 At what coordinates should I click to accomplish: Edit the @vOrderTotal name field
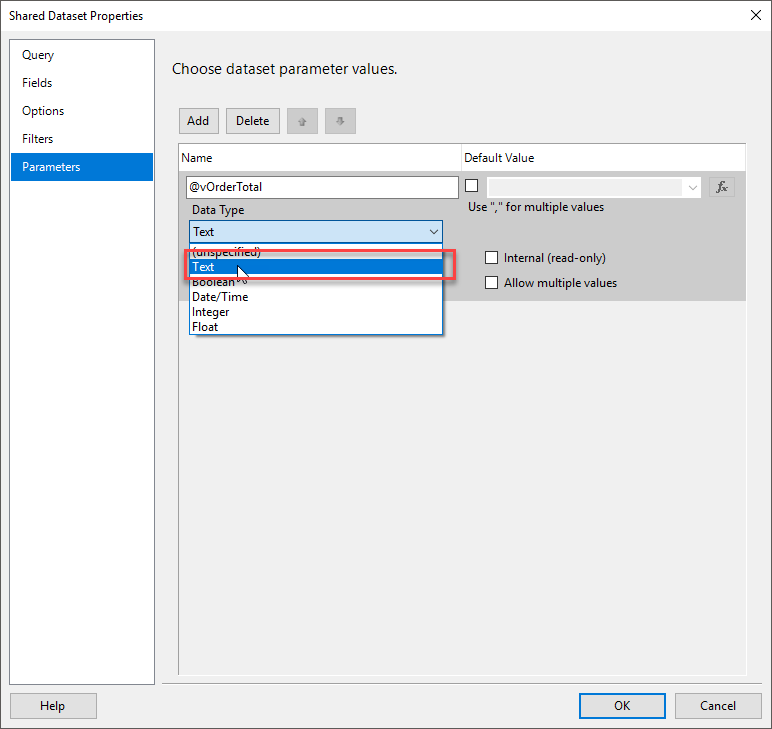pos(321,187)
